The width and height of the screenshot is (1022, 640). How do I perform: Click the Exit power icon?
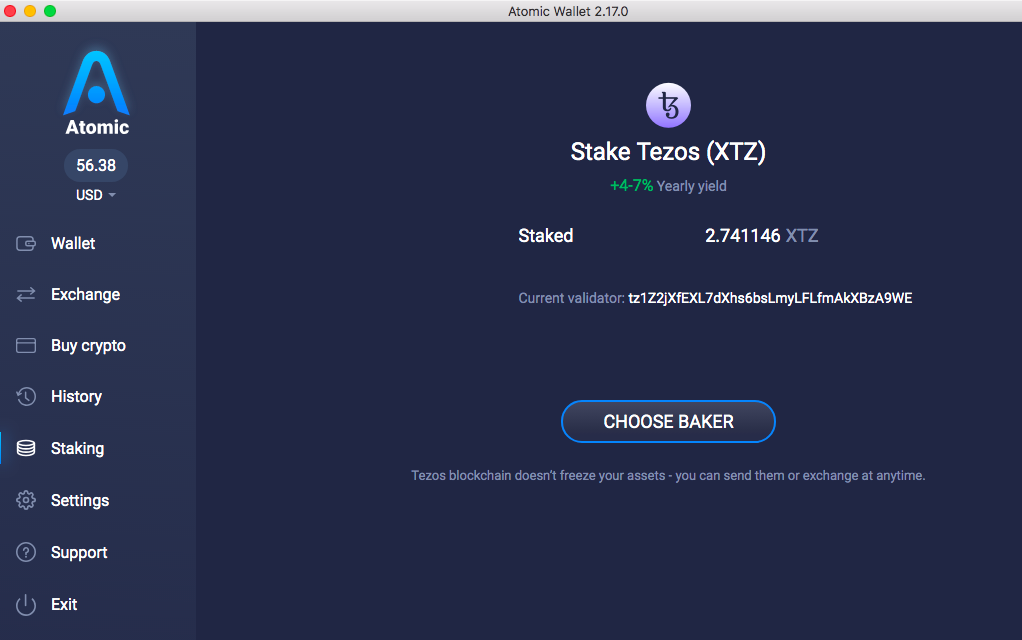26,604
